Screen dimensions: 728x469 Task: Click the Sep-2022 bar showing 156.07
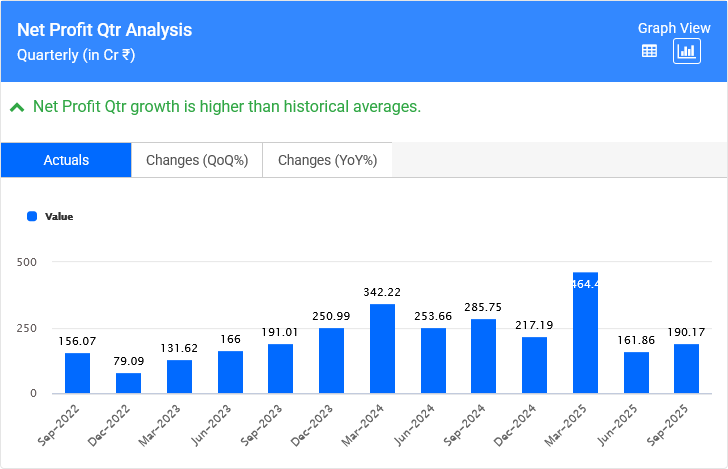pos(78,373)
